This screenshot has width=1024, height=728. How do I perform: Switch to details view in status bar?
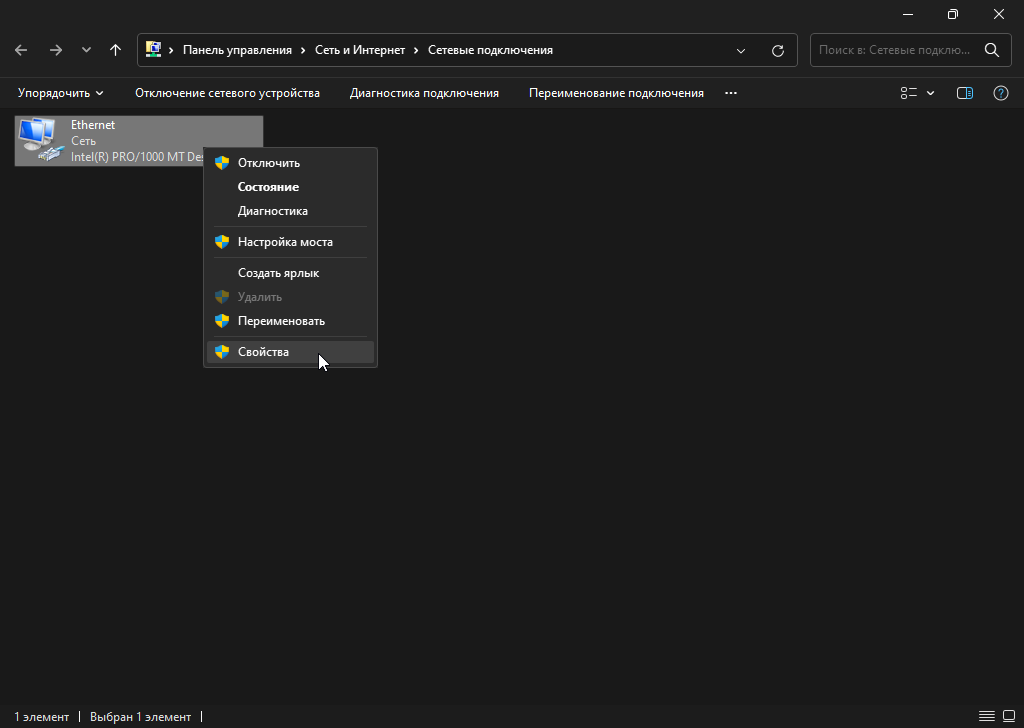(987, 716)
